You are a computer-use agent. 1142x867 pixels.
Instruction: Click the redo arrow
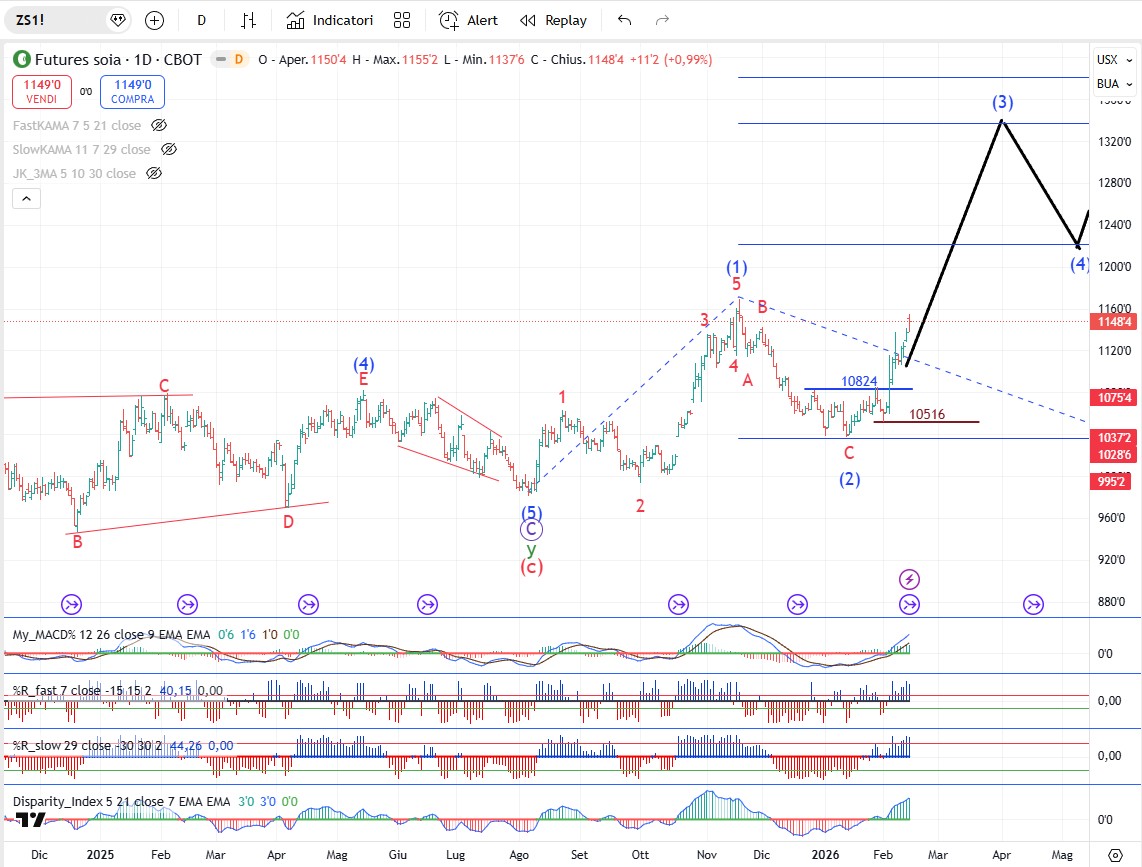(661, 20)
